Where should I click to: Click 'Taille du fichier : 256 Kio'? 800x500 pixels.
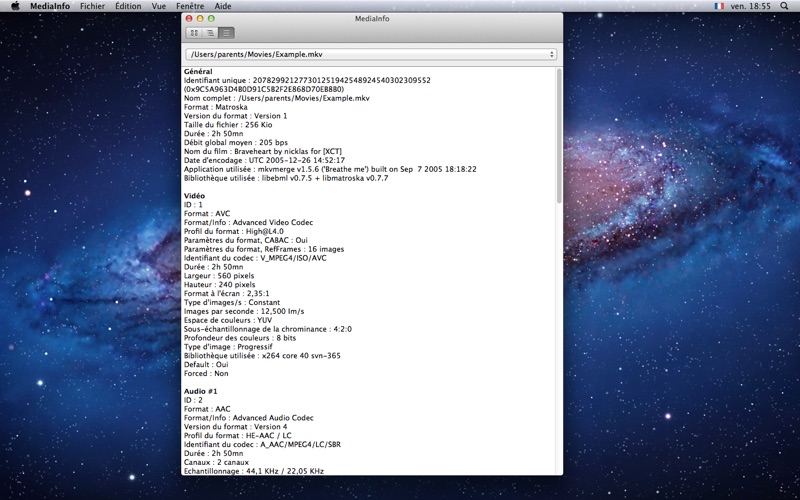(x=228, y=125)
